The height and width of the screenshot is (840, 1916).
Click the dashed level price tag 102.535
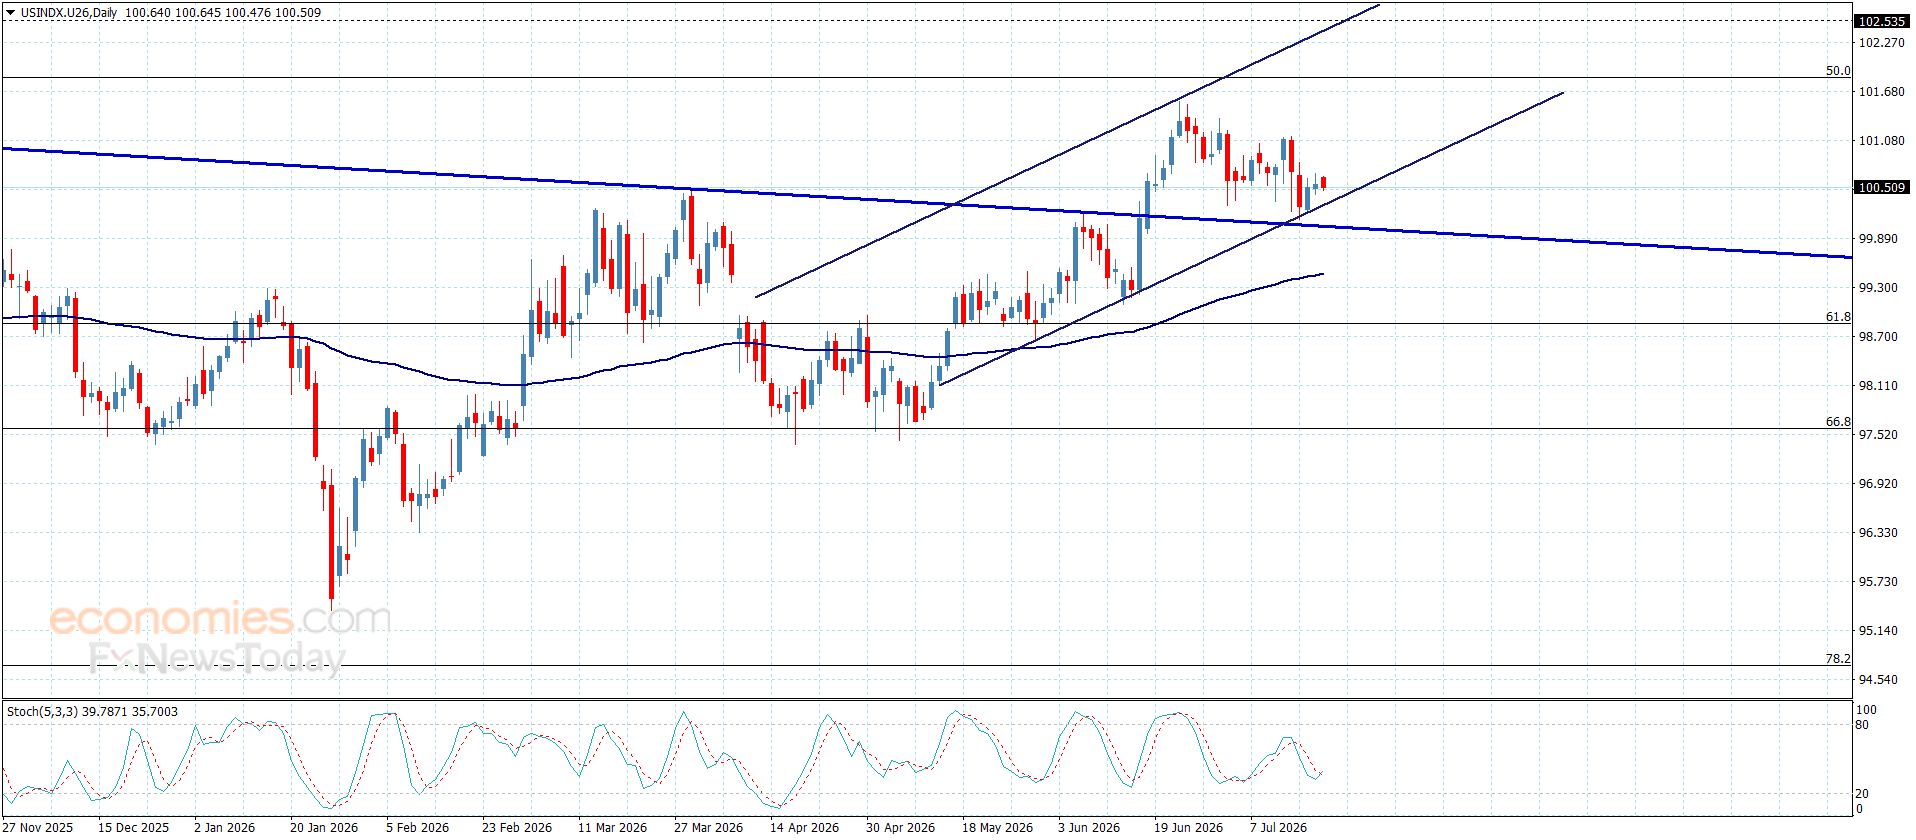pos(1881,21)
